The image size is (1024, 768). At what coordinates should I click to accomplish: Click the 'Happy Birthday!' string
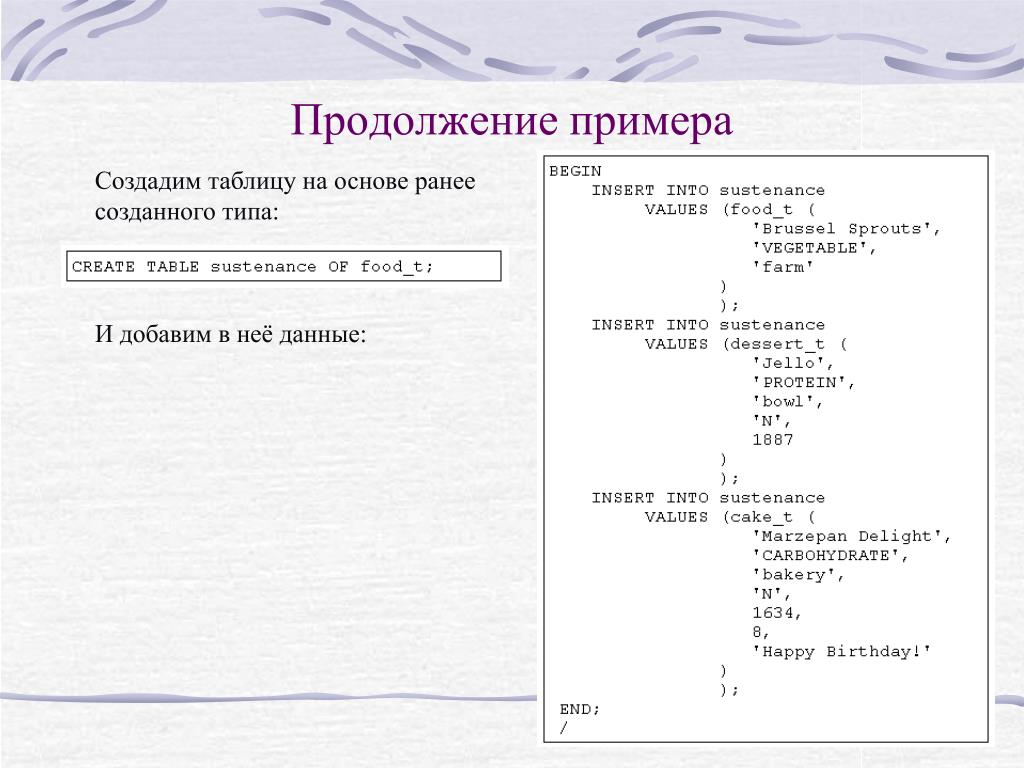(841, 651)
